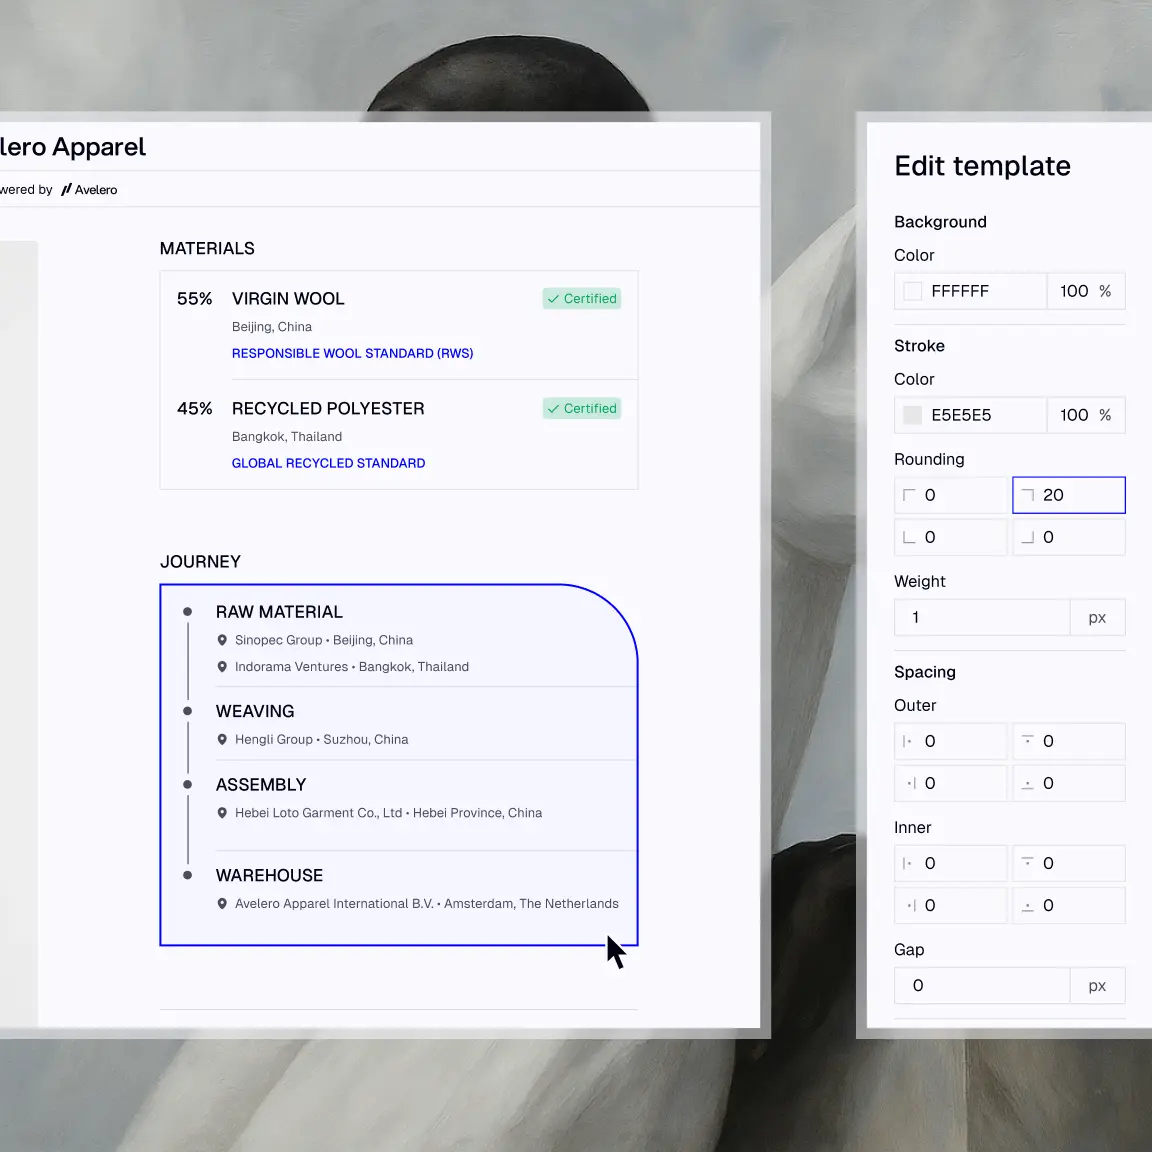Select the Warehouse journey step
The width and height of the screenshot is (1152, 1152).
(x=269, y=876)
